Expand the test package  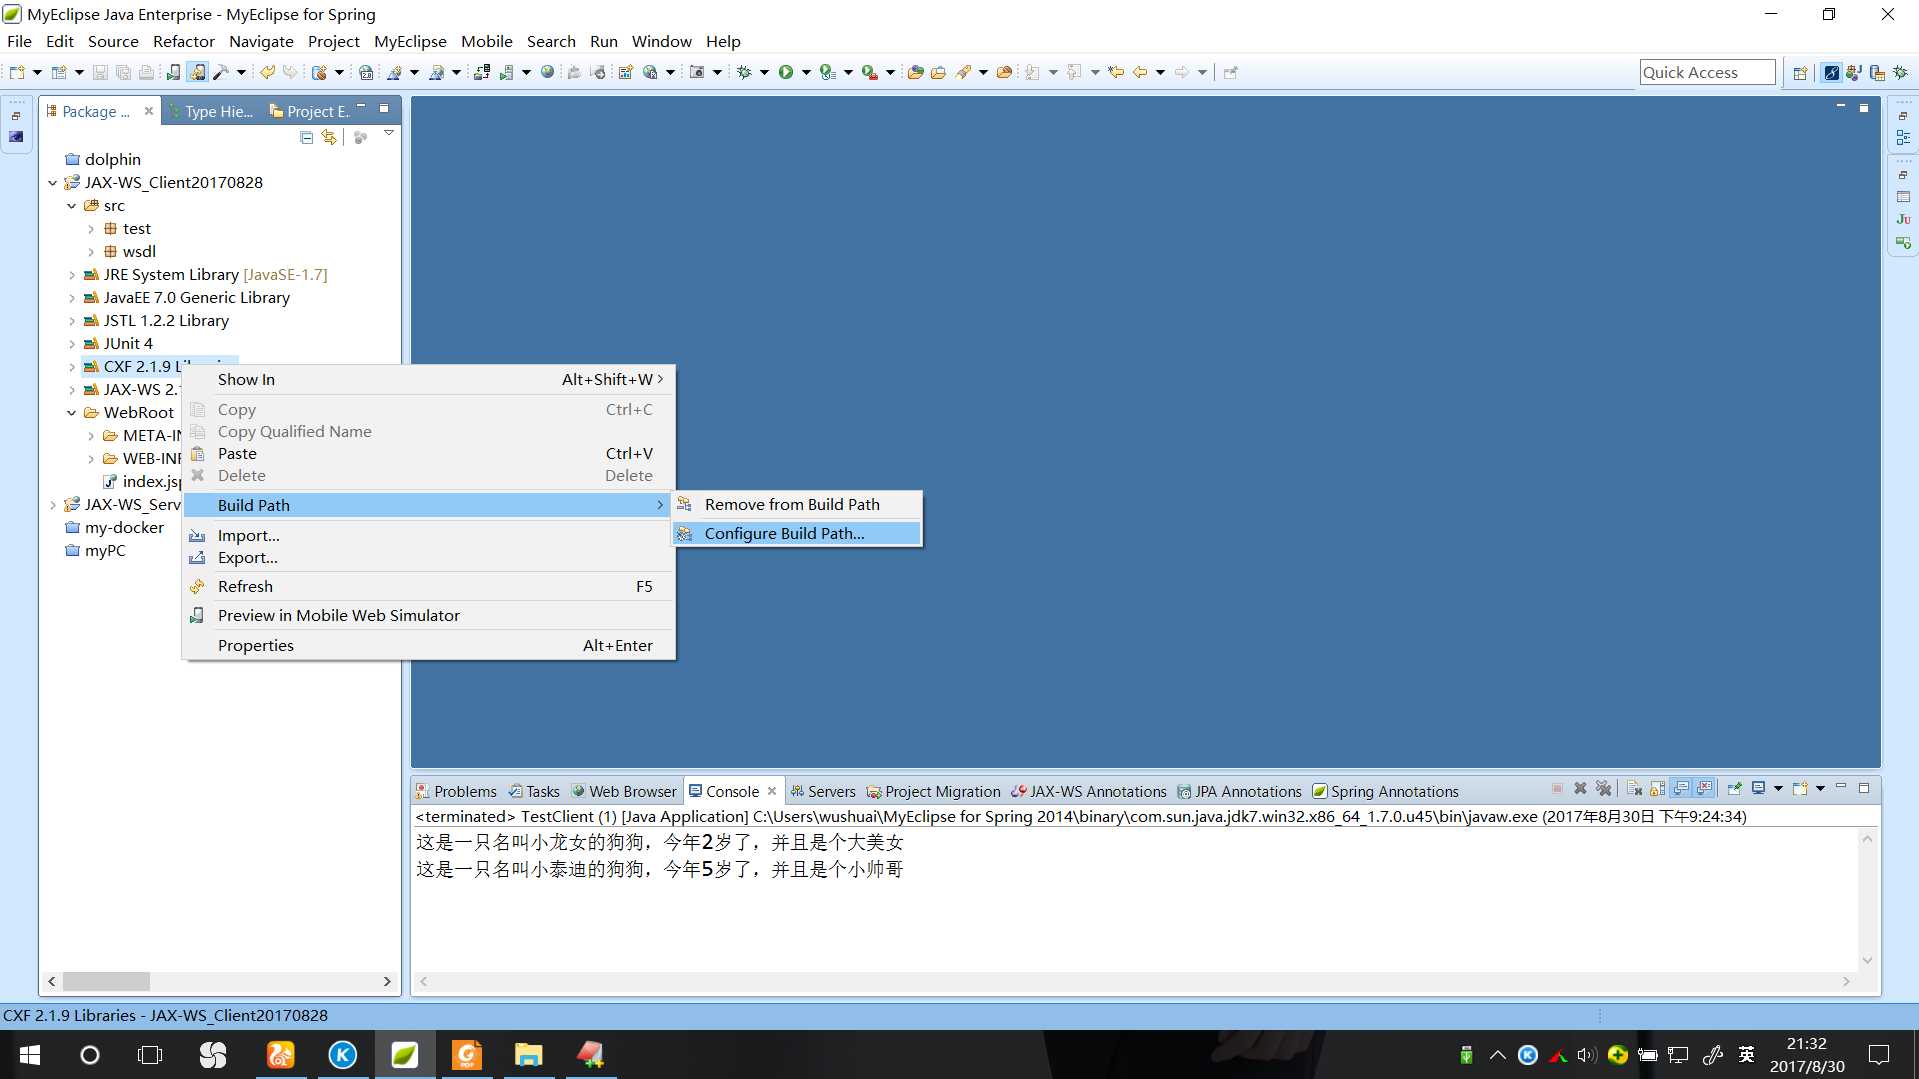91,229
